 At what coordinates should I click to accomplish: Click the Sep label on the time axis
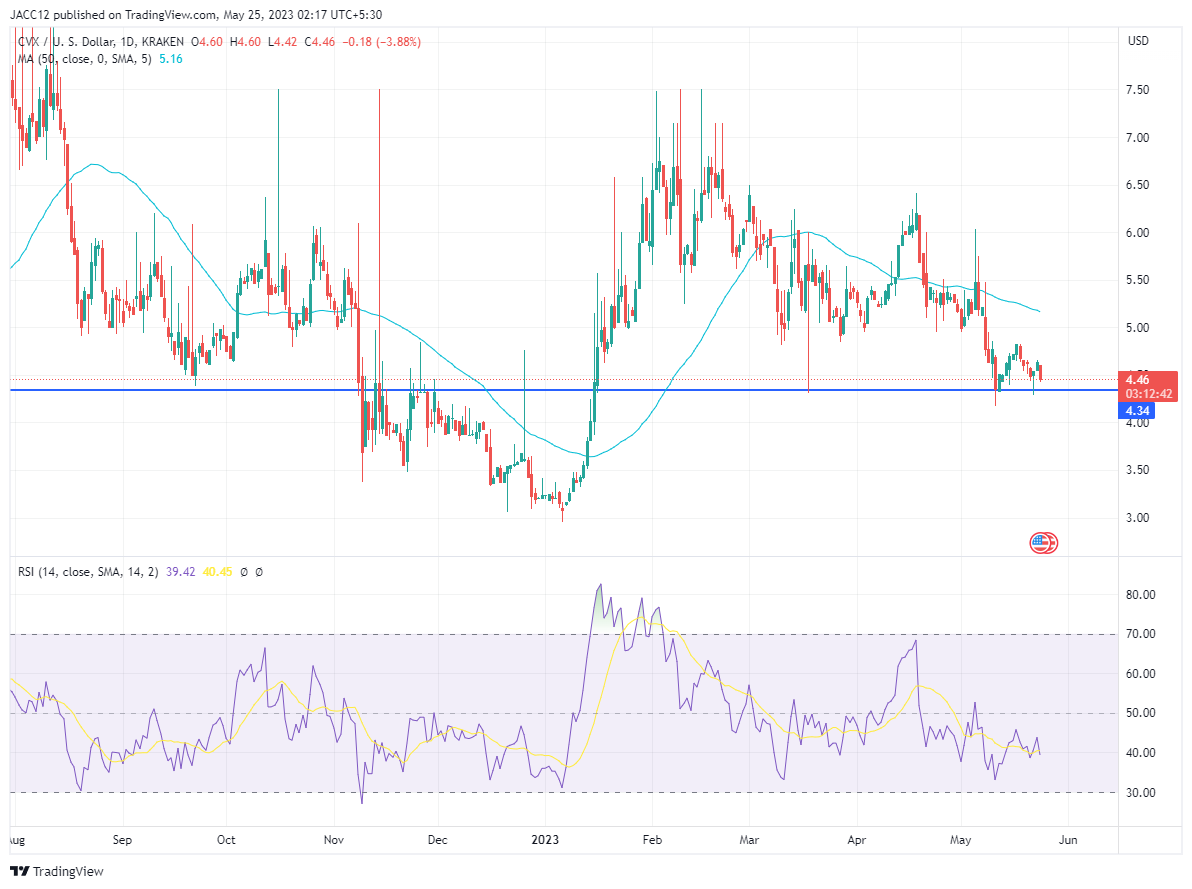122,840
